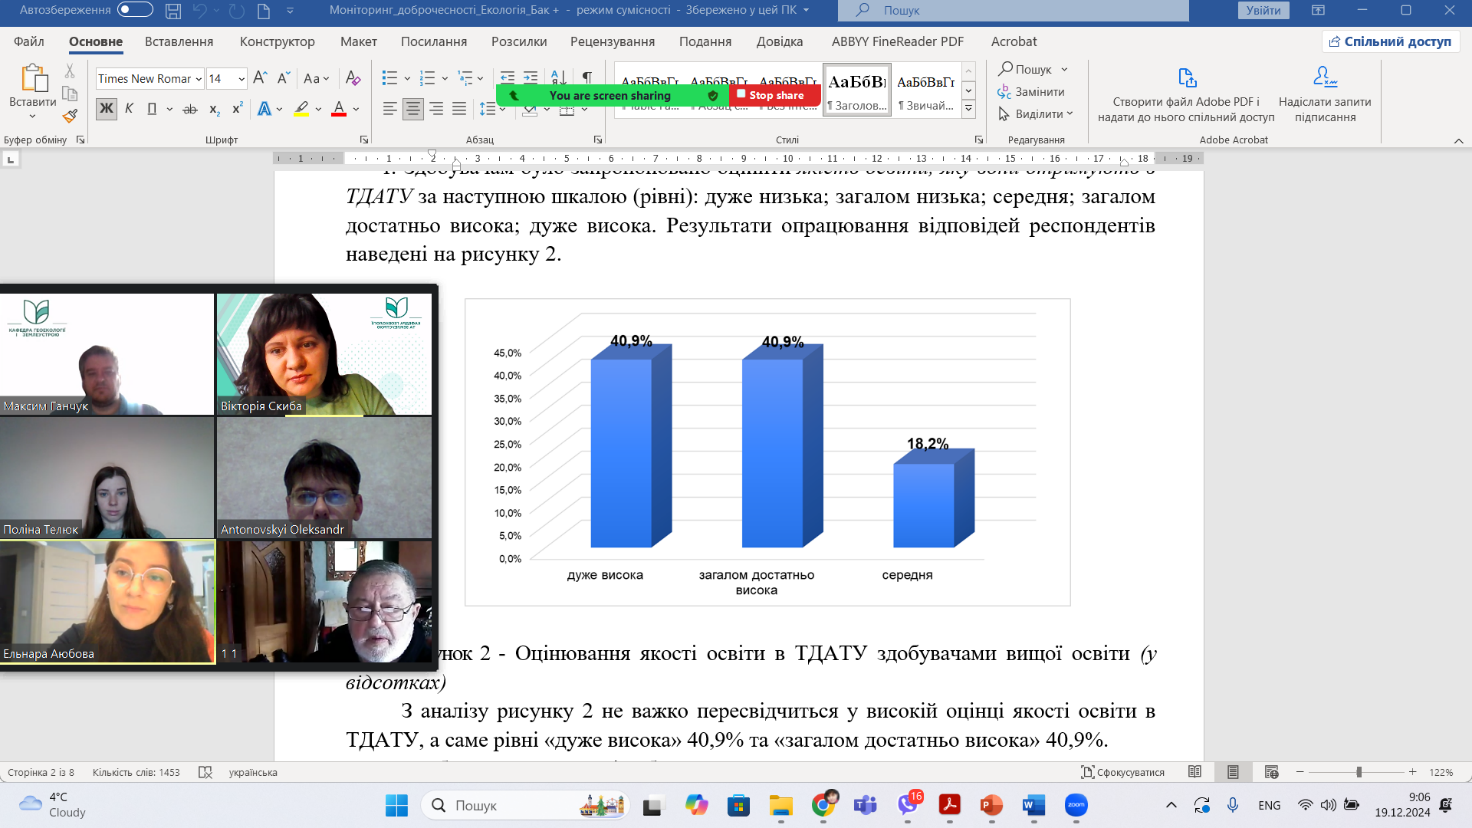
Task: Open the Вставлення ribbon tab
Action: 179,41
